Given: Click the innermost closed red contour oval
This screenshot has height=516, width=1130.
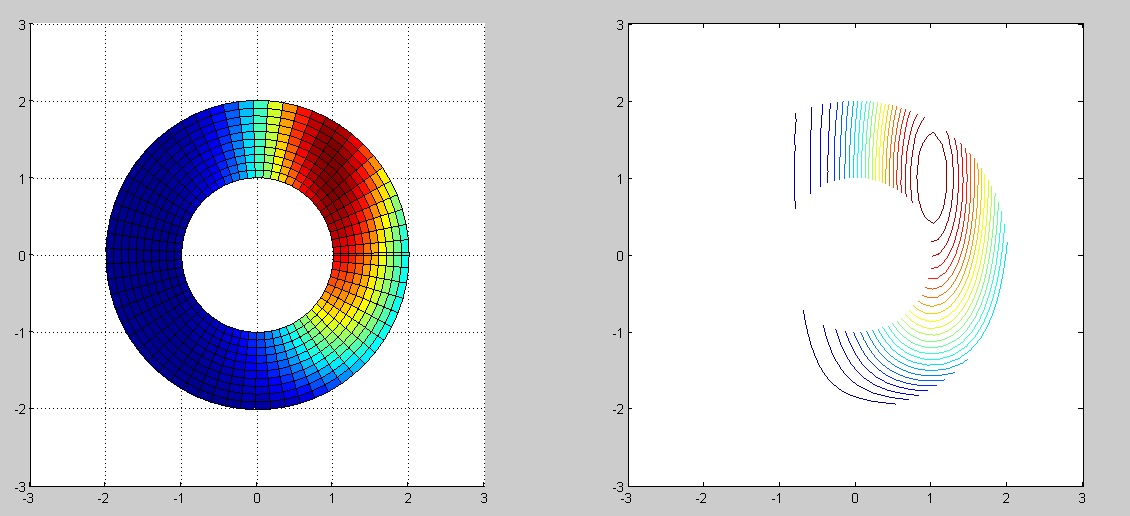Looking at the screenshot, I should 931,177.
